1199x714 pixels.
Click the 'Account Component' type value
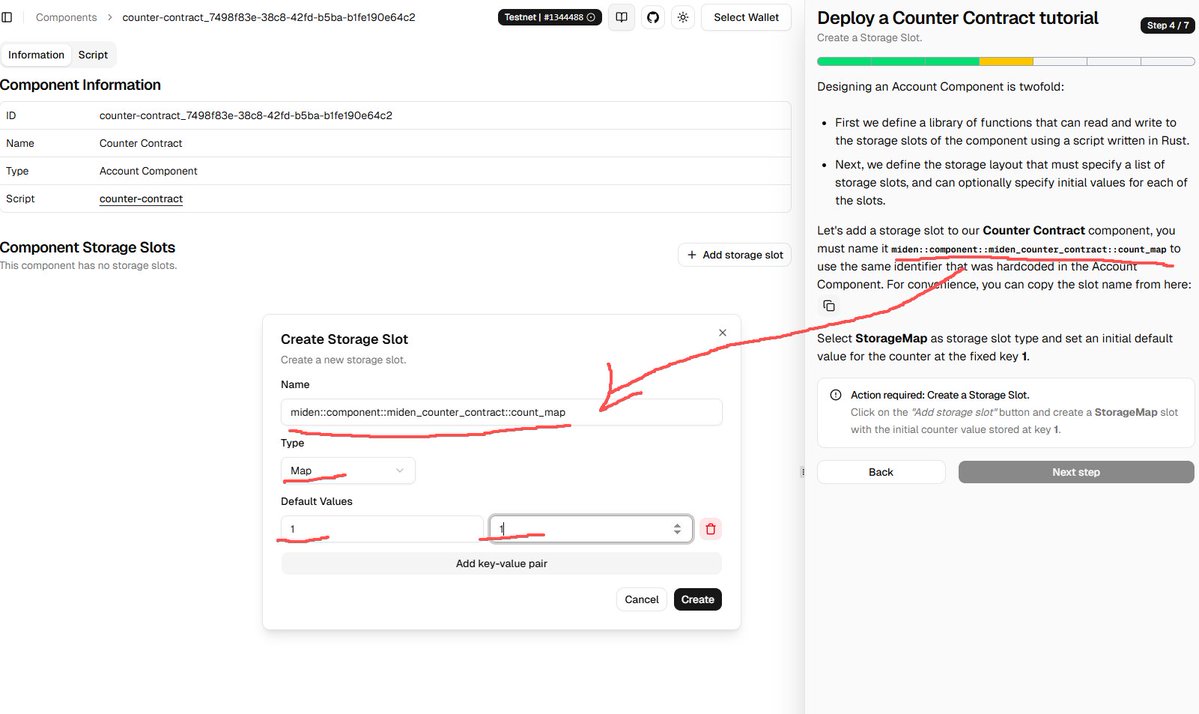click(148, 171)
